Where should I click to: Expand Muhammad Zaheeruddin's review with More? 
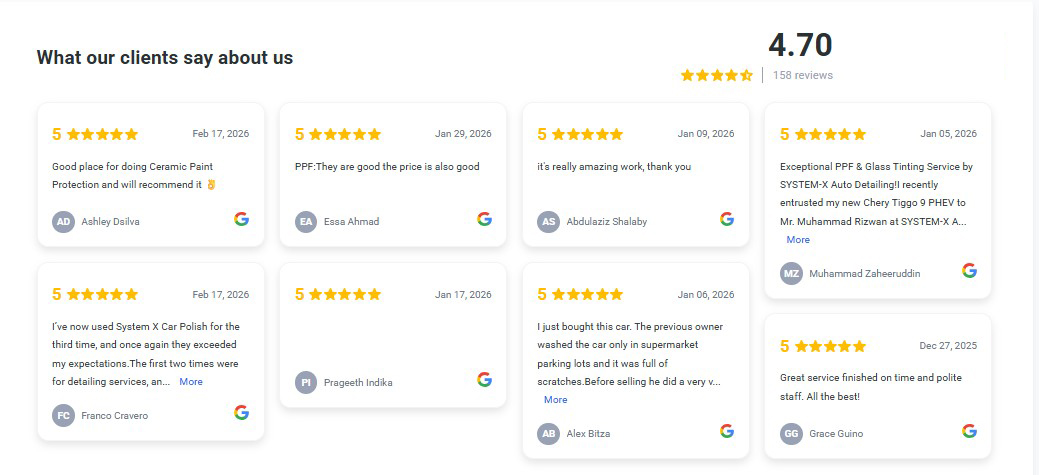pyautogui.click(x=798, y=240)
